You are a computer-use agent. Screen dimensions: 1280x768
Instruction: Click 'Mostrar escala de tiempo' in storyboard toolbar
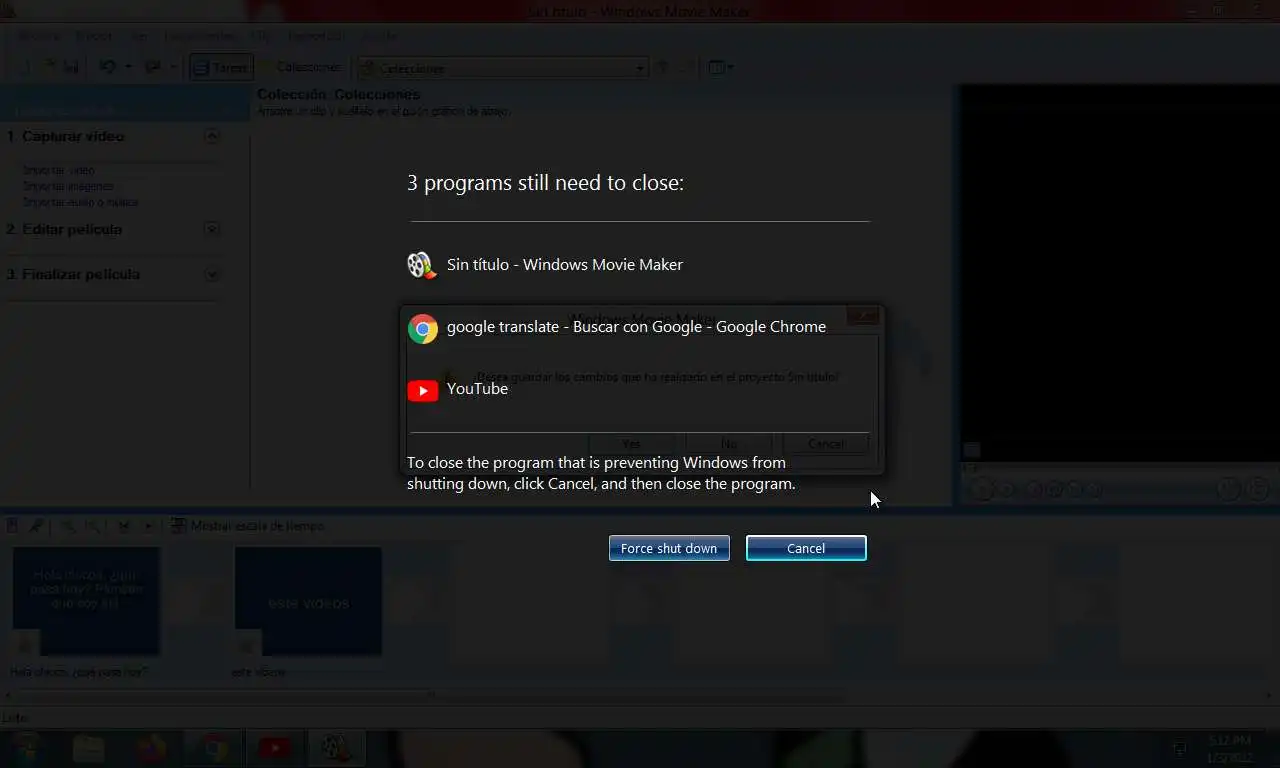247,526
